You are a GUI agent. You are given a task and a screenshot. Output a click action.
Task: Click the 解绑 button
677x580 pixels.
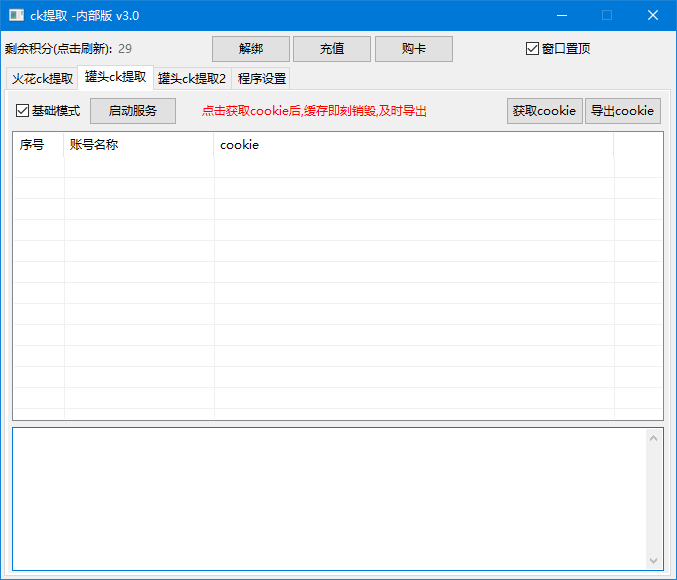point(250,49)
